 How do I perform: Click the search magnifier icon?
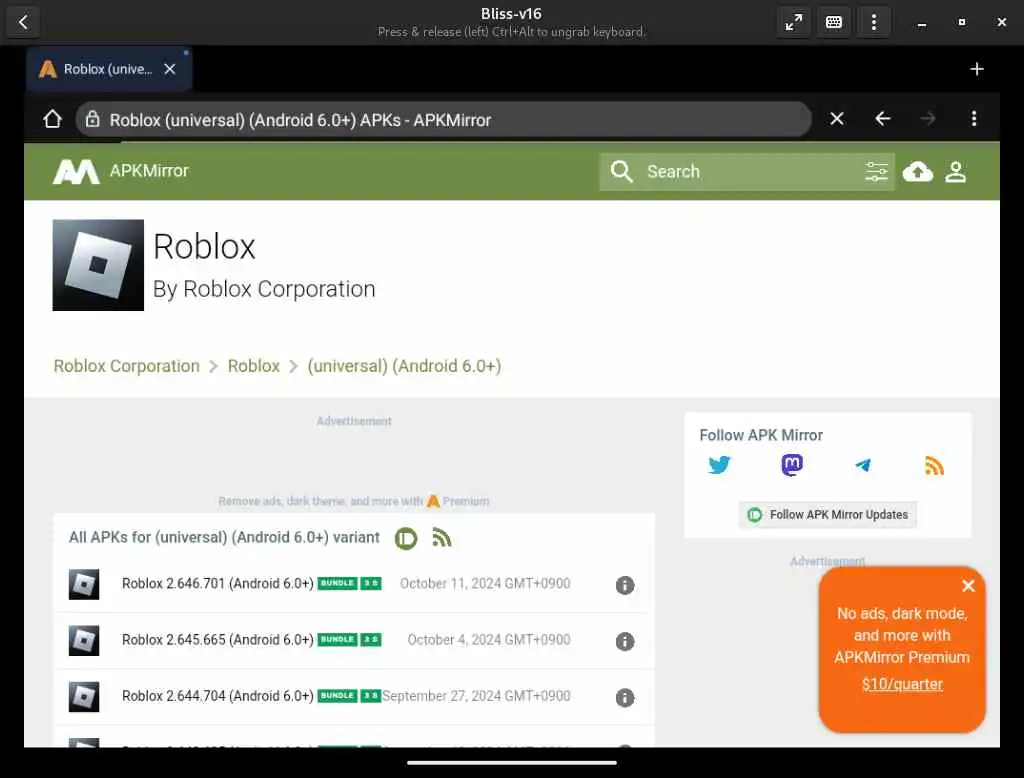tap(621, 172)
